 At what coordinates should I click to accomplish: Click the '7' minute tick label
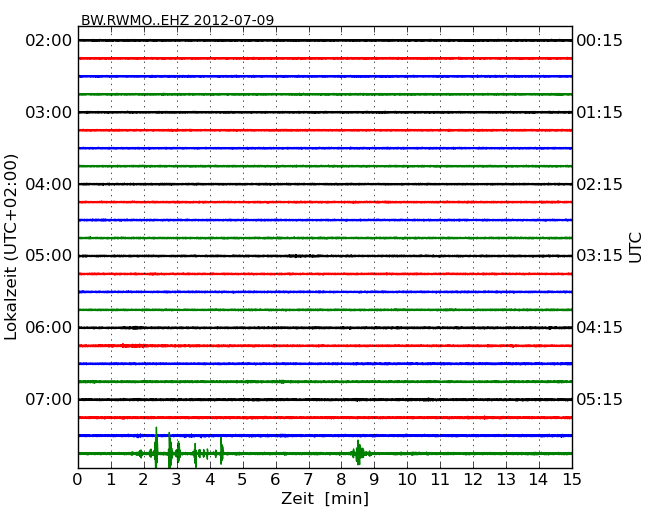(x=308, y=479)
